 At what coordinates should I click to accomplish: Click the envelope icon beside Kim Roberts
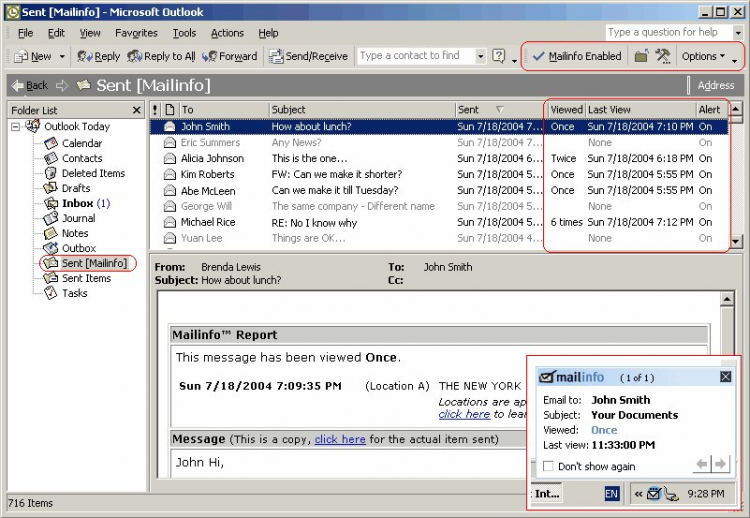coord(169,175)
